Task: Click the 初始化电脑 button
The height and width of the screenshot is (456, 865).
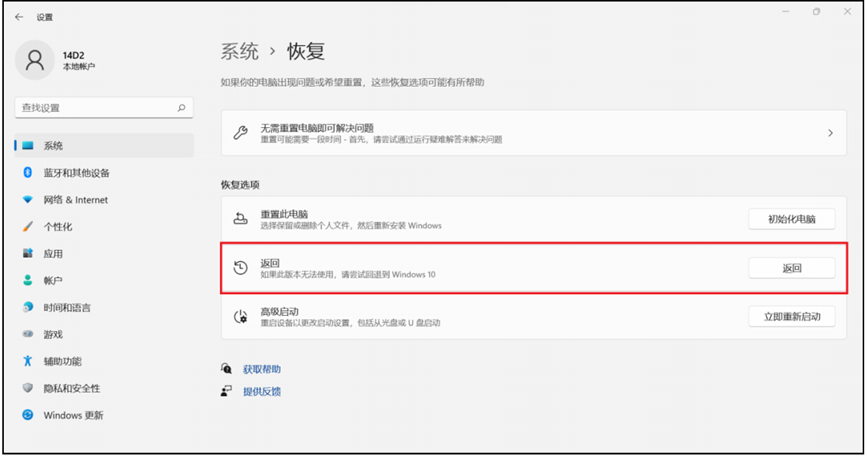Action: 792,219
